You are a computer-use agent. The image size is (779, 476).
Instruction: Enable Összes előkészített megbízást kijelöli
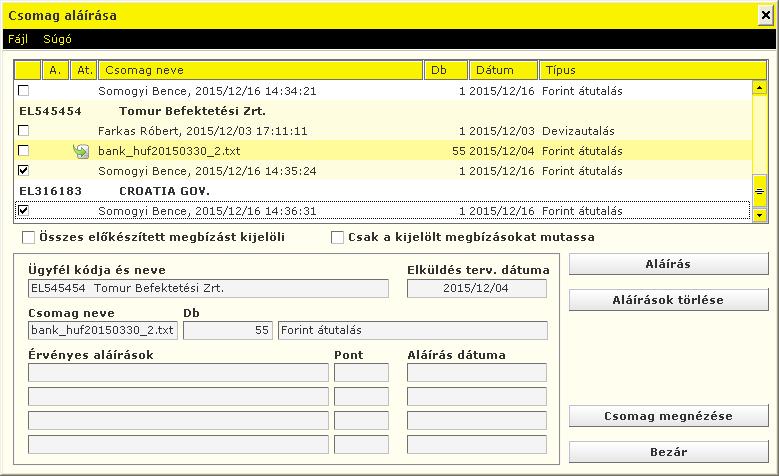click(28, 238)
